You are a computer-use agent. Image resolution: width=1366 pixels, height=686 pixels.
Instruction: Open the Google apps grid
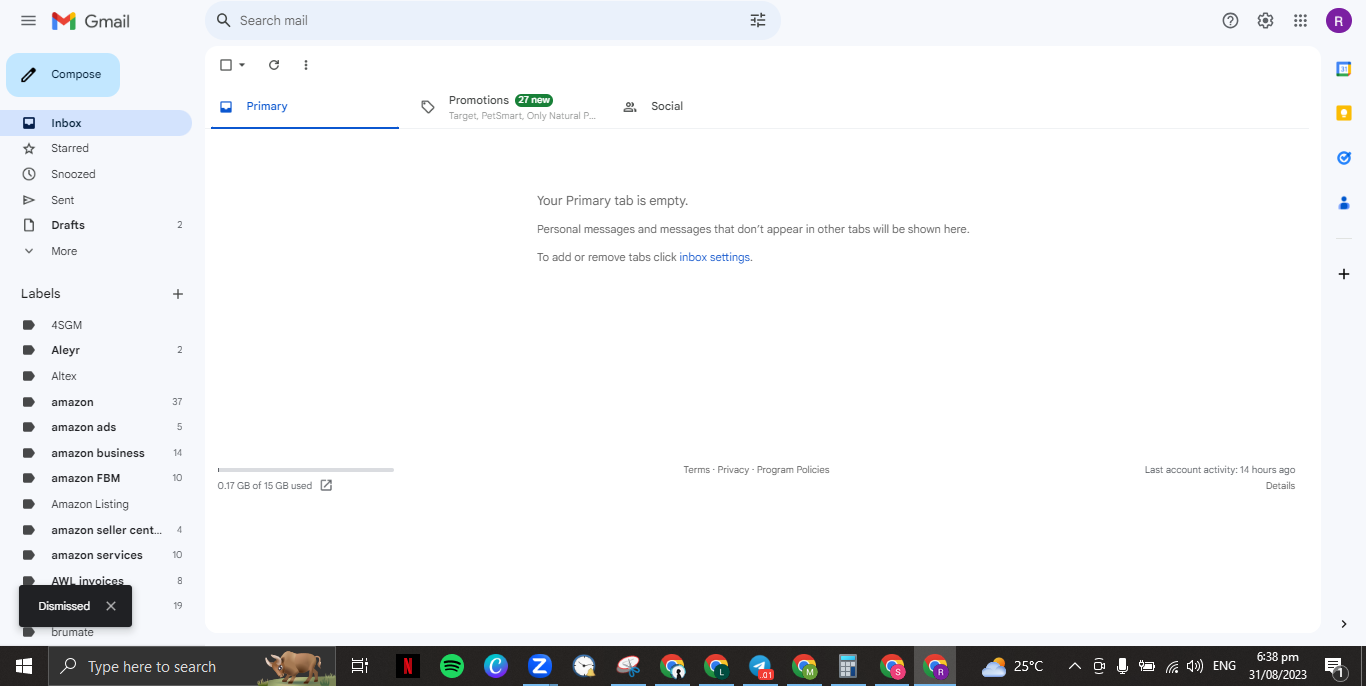(1300, 20)
